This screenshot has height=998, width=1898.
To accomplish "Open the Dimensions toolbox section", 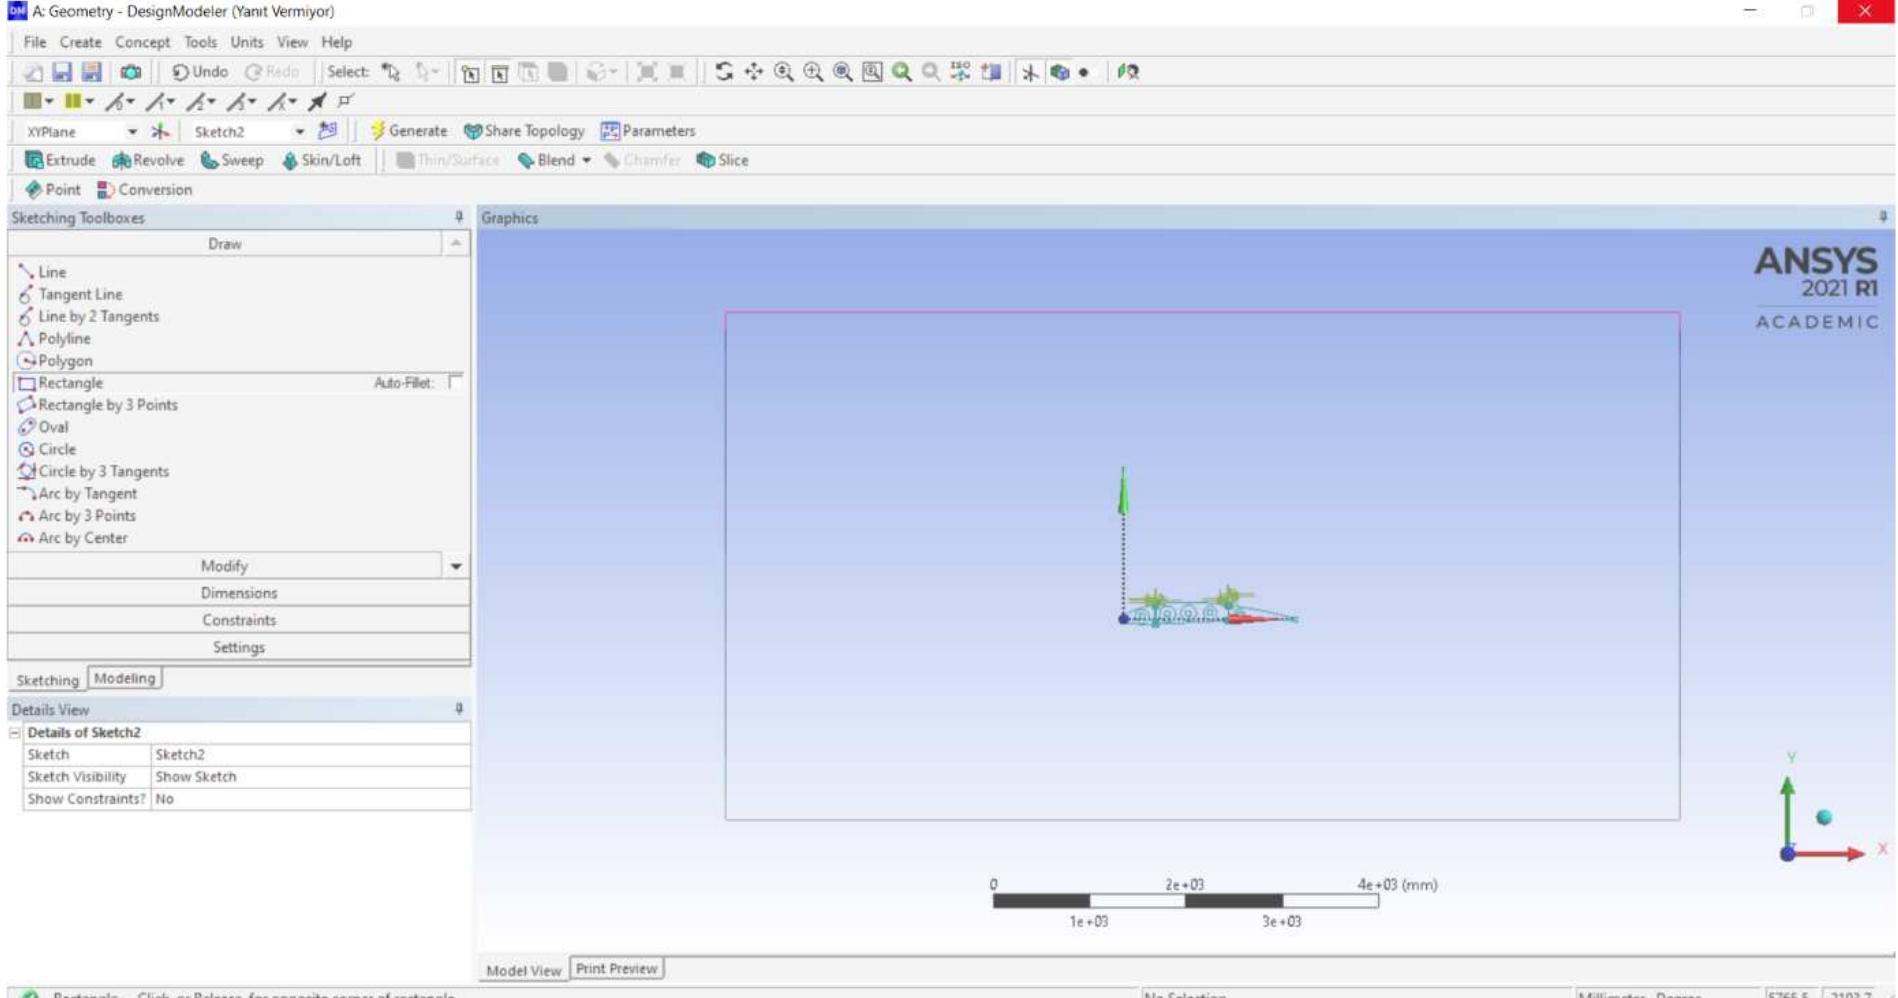I will coord(238,593).
